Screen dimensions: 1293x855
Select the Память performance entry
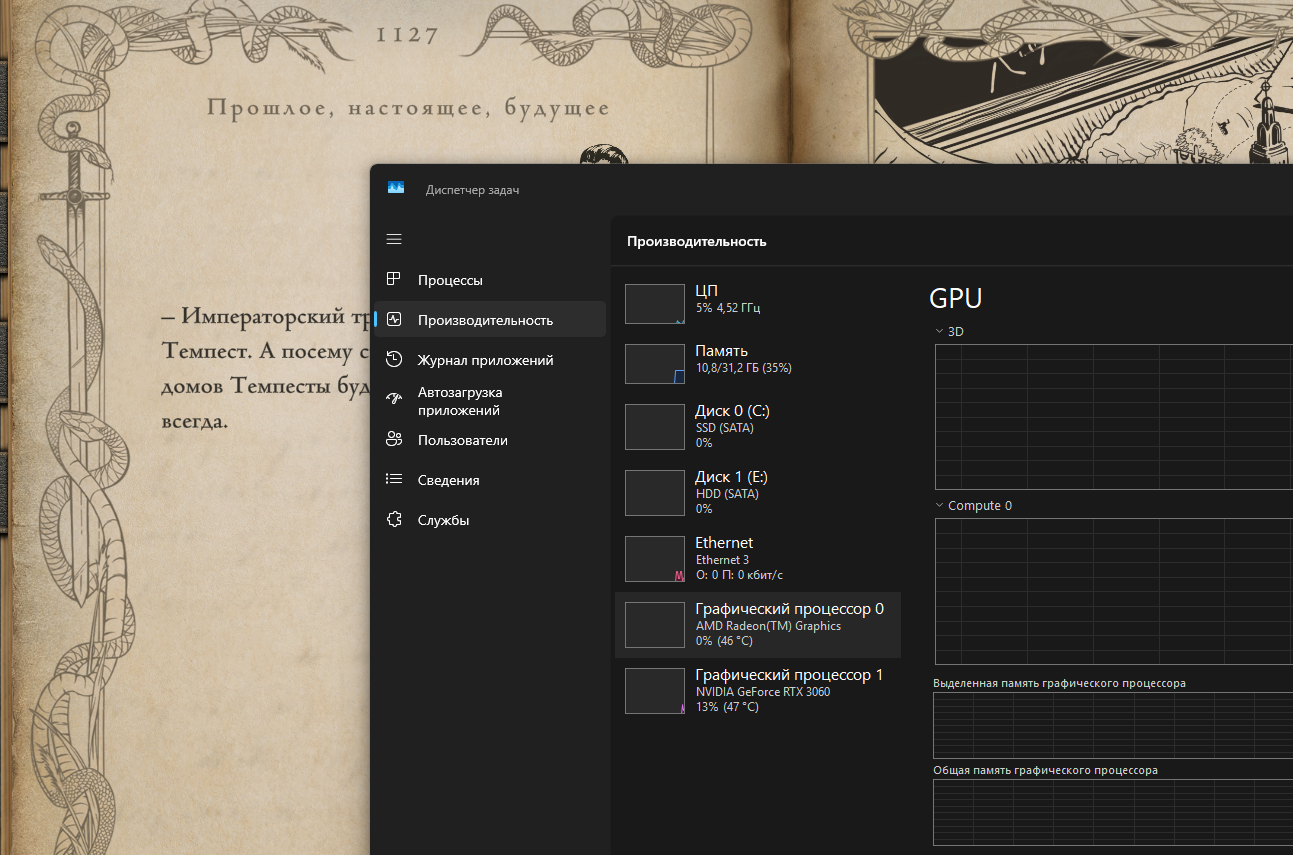pyautogui.click(x=758, y=363)
